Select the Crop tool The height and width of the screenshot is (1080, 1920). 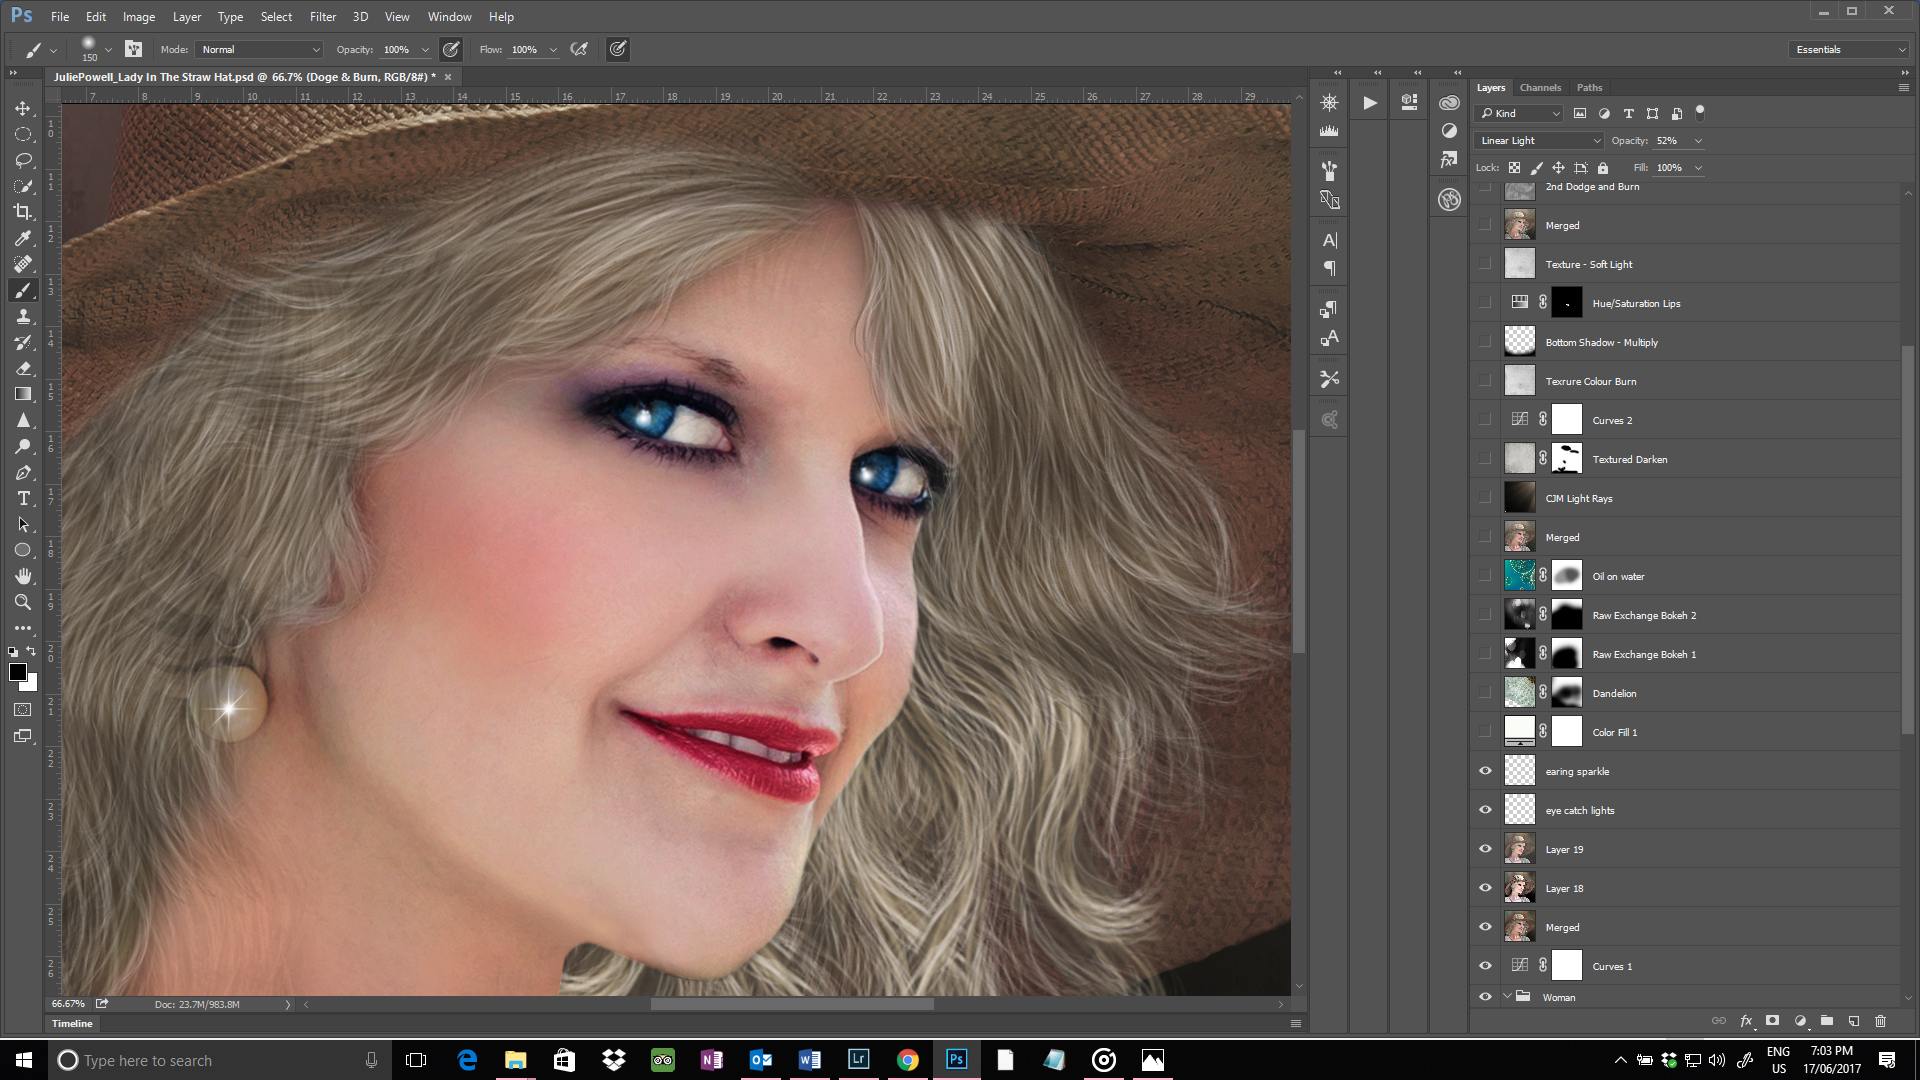click(23, 212)
